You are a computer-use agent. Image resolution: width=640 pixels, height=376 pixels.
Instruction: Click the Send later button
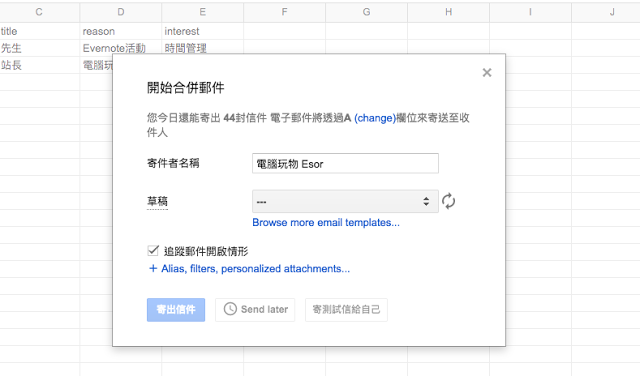(255, 310)
